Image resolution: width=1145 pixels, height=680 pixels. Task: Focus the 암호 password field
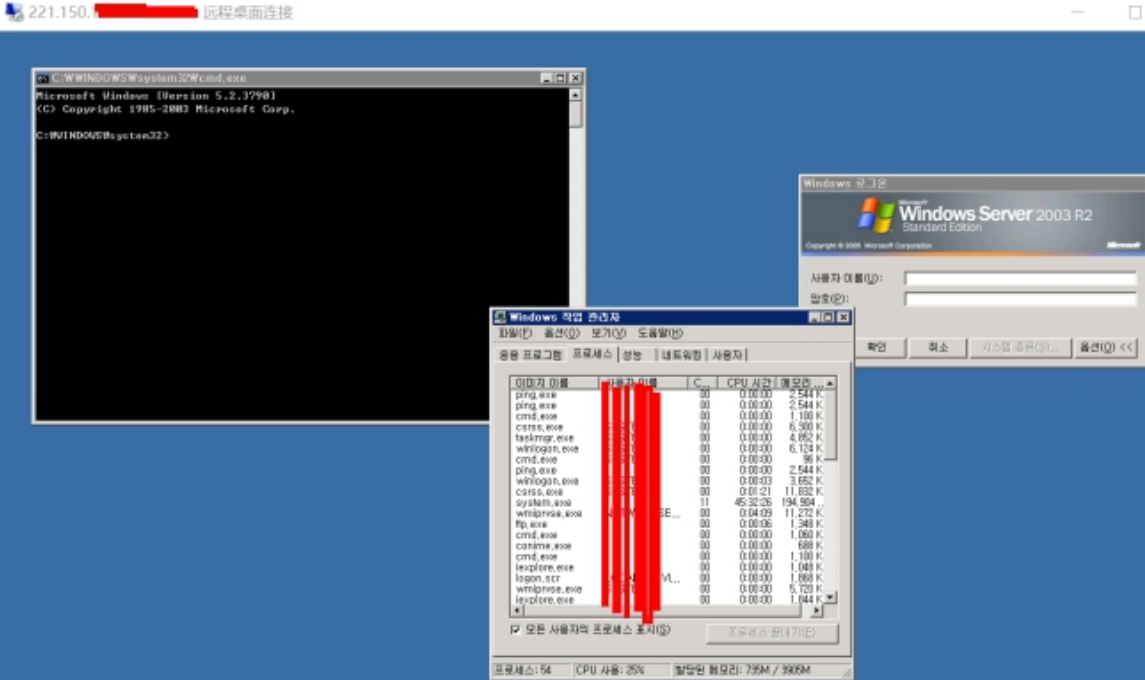coord(1020,299)
